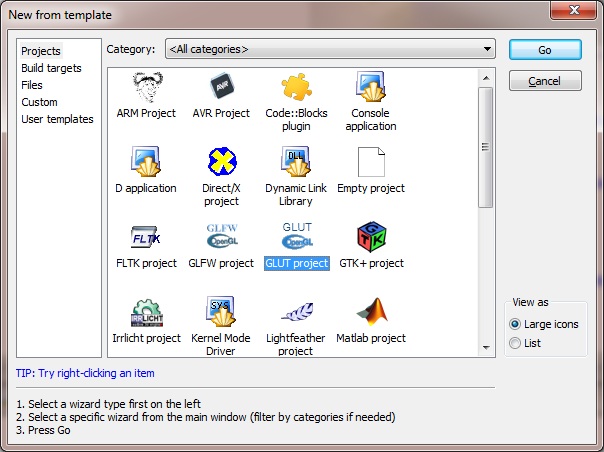The image size is (604, 452).
Task: Switch view to List mode
Action: pos(525,343)
